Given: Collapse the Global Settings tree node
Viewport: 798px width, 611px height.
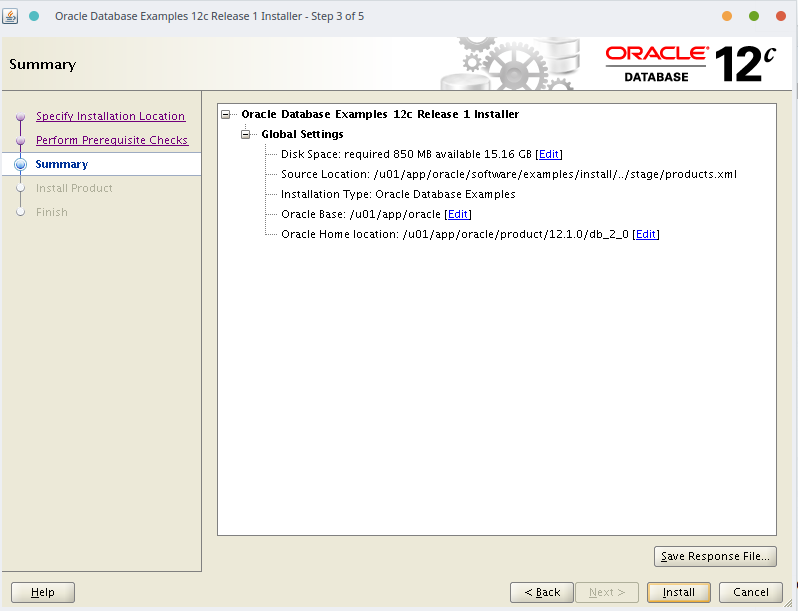Looking at the screenshot, I should click(246, 134).
